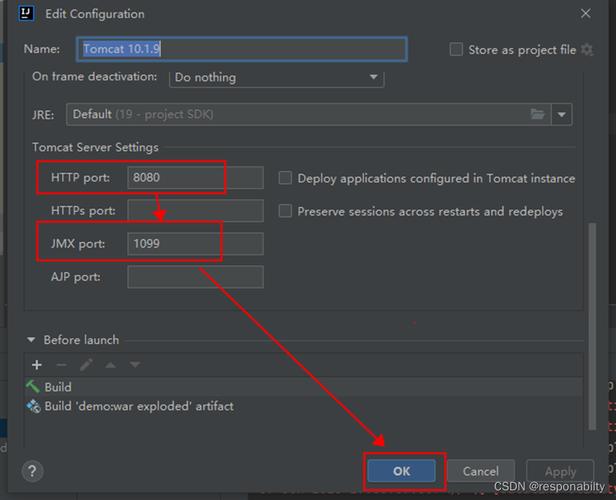Viewport: 616px width, 500px height.
Task: Click the Apply button
Action: click(560, 471)
